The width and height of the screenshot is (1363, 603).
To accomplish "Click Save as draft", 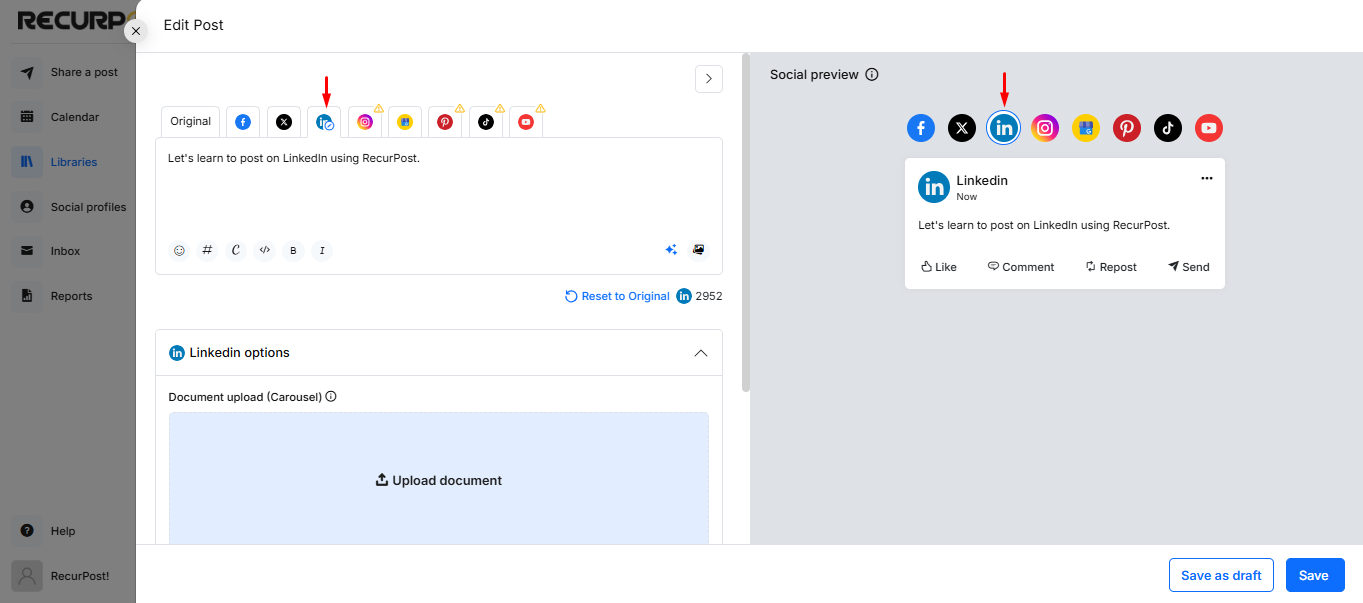I will point(1221,575).
